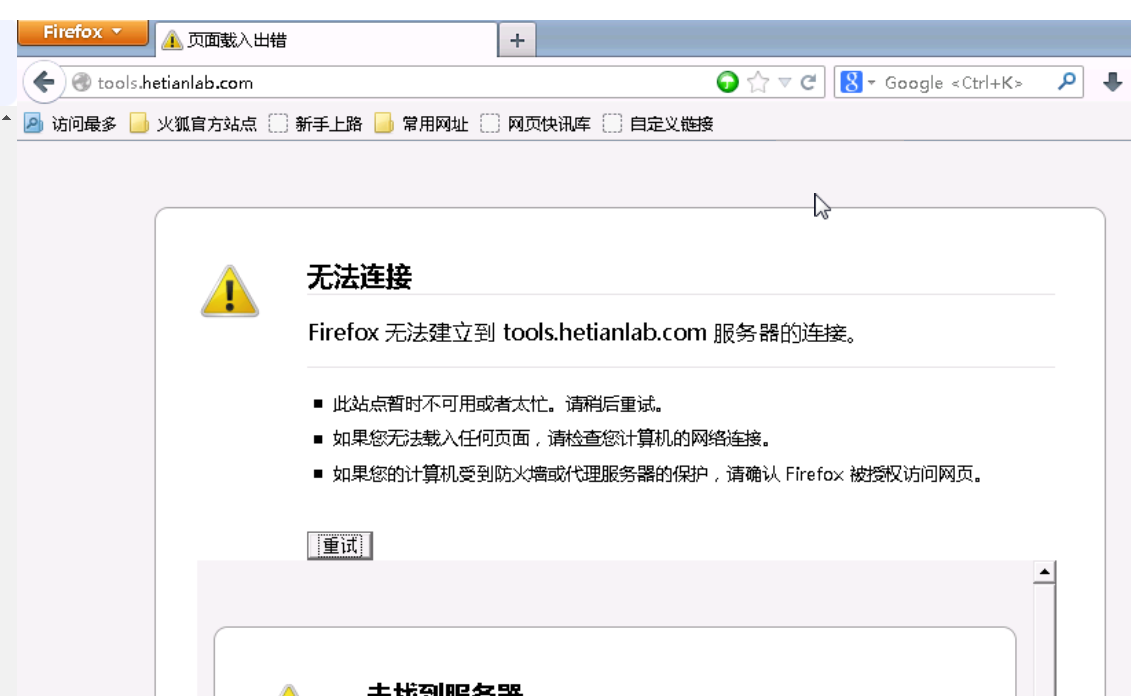The image size is (1131, 696).
Task: Open the URL history dropdown arrow
Action: 785,82
